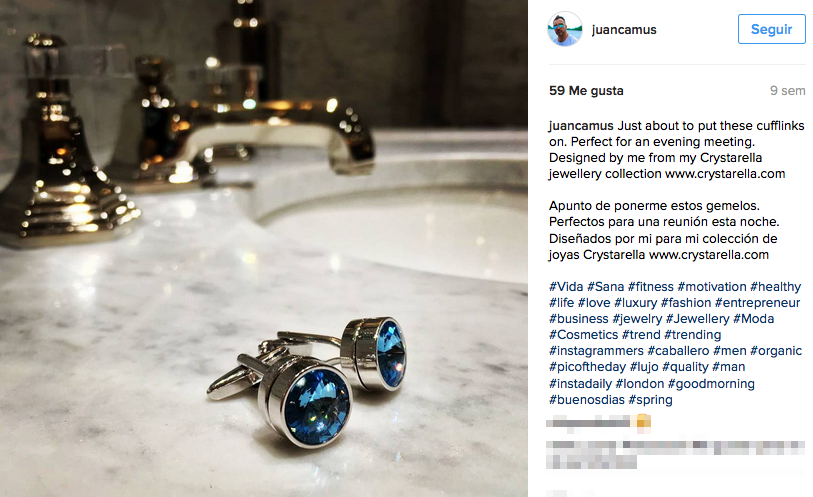The width and height of the screenshot is (813, 497).
Task: Open the #instagrammers hashtag
Action: pos(596,351)
